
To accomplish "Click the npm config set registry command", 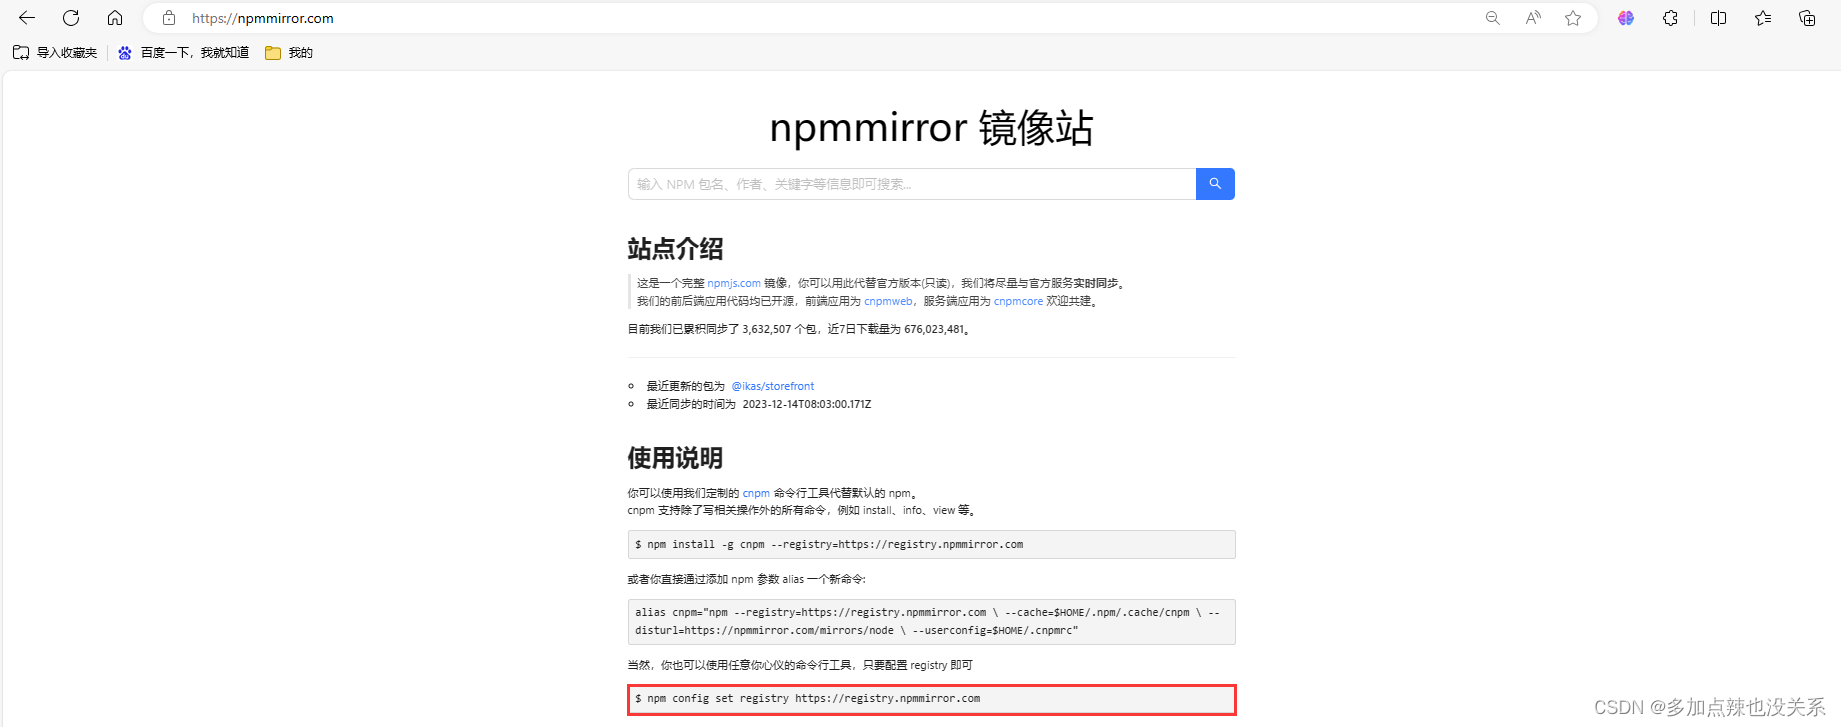I will (931, 699).
